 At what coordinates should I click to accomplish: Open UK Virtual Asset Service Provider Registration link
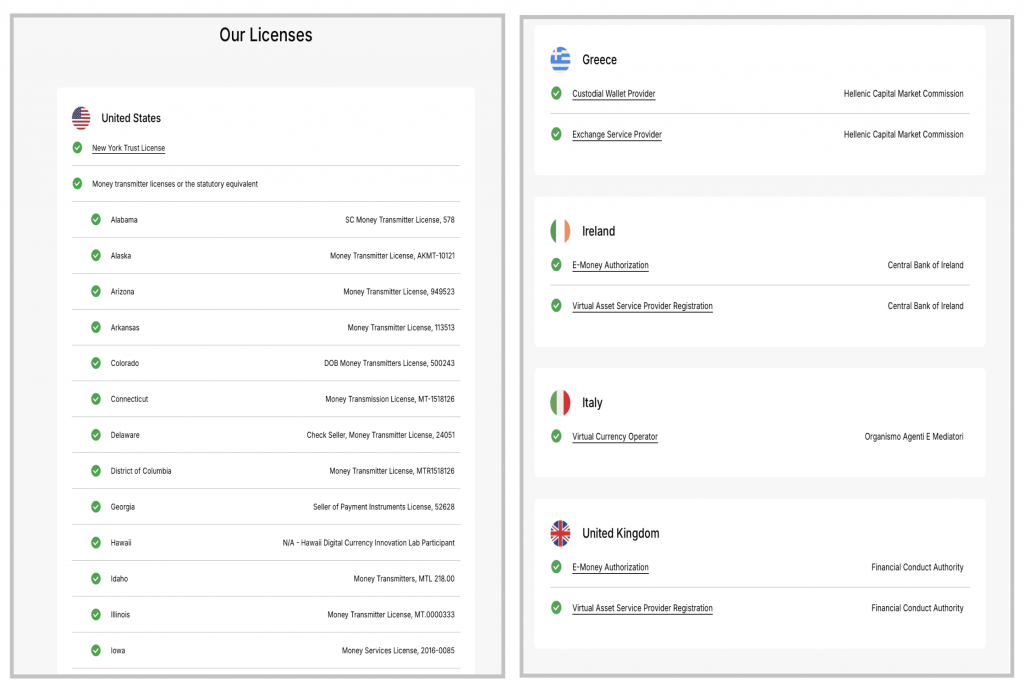coord(643,608)
